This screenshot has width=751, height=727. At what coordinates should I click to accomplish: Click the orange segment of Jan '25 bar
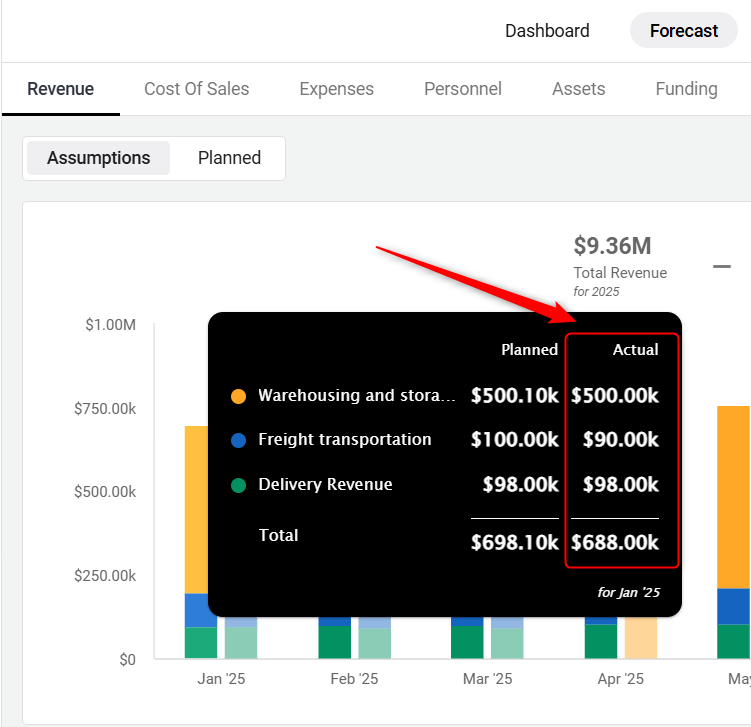196,510
